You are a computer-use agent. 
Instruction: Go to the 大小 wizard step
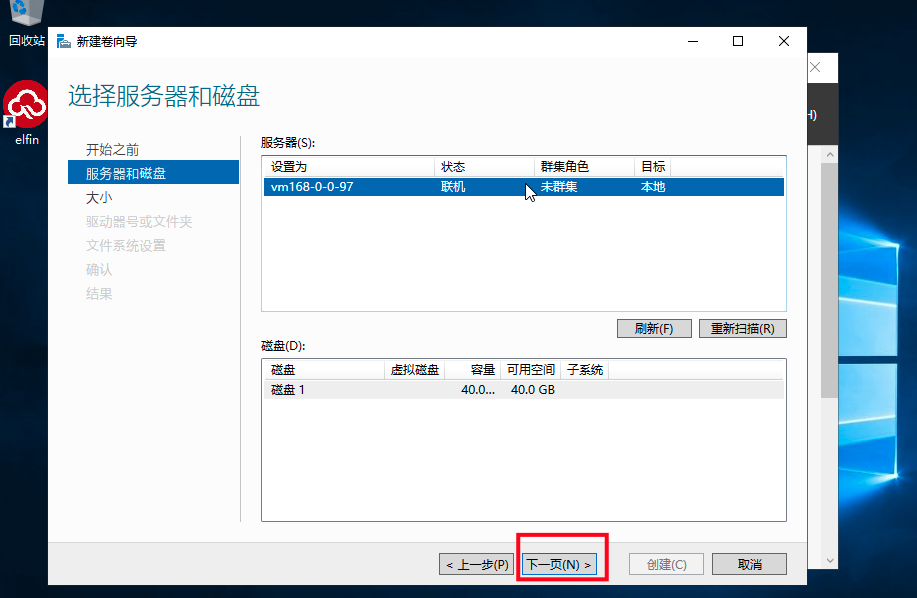pyautogui.click(x=99, y=198)
